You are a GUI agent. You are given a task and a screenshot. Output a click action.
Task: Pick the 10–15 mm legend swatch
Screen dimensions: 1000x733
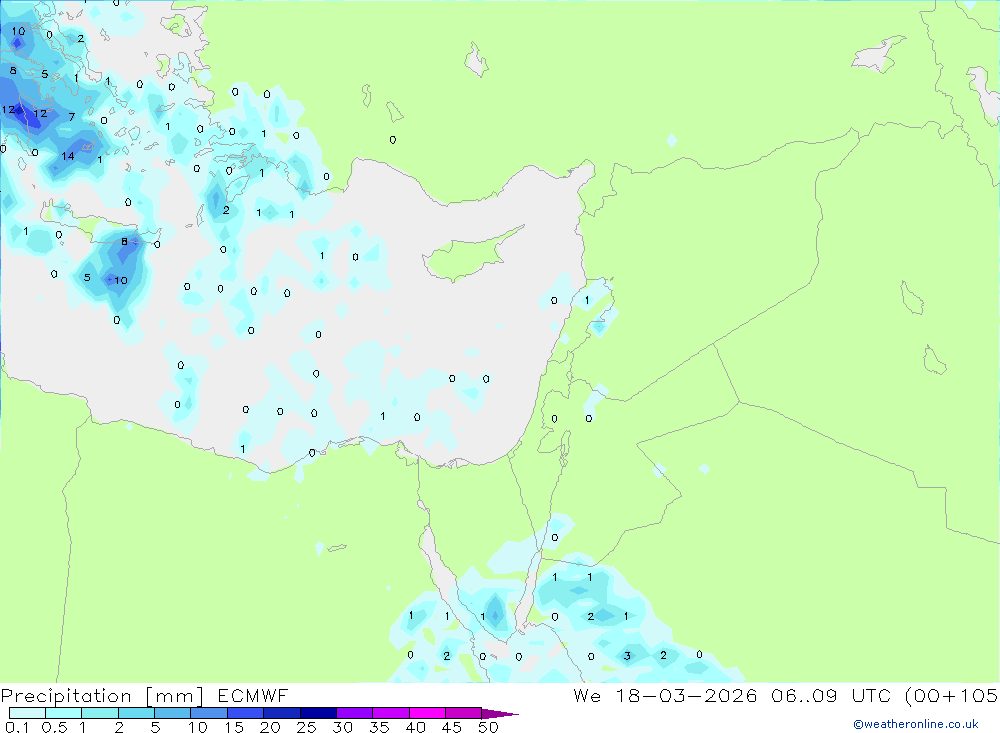209,713
